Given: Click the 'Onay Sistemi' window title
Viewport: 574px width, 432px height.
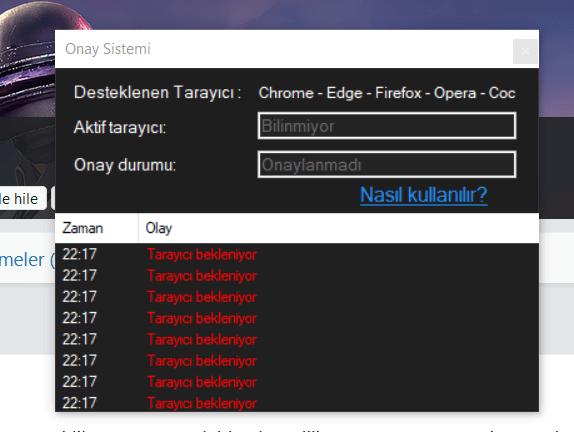Looking at the screenshot, I should coord(108,49).
